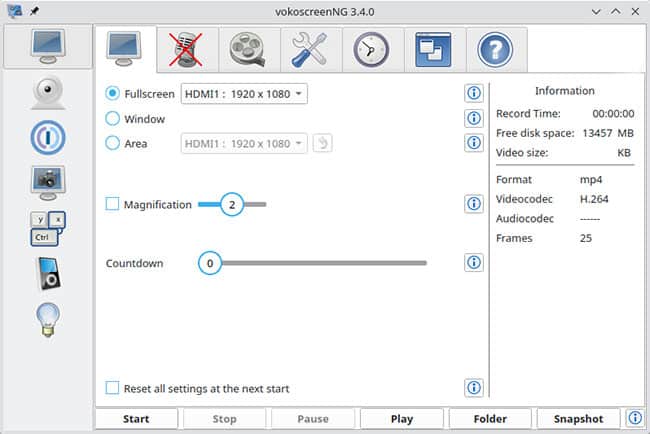Open the webcam section in sidebar
The image size is (650, 434).
[48, 92]
